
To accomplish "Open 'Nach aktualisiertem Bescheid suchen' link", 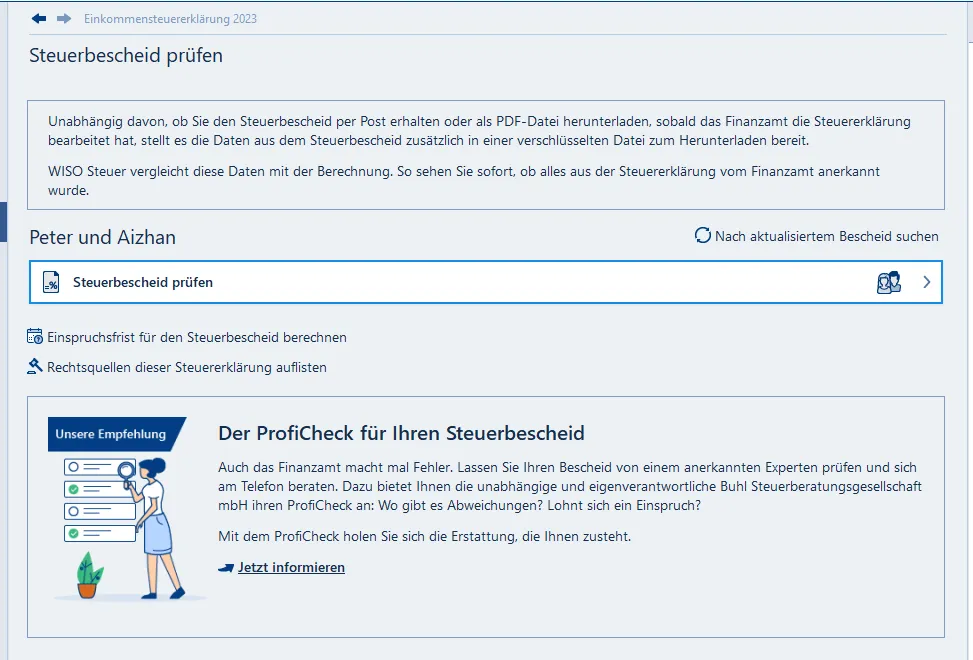I will point(826,237).
